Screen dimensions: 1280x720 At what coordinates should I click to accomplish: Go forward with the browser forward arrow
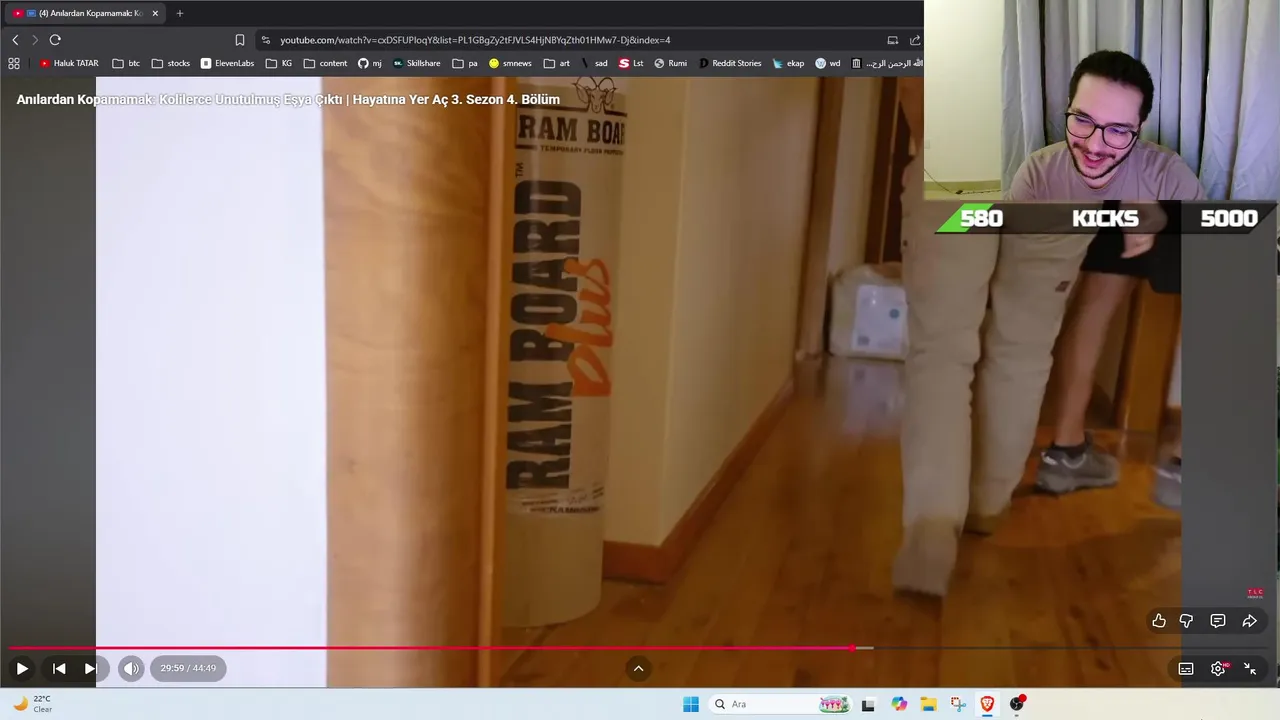[x=34, y=40]
